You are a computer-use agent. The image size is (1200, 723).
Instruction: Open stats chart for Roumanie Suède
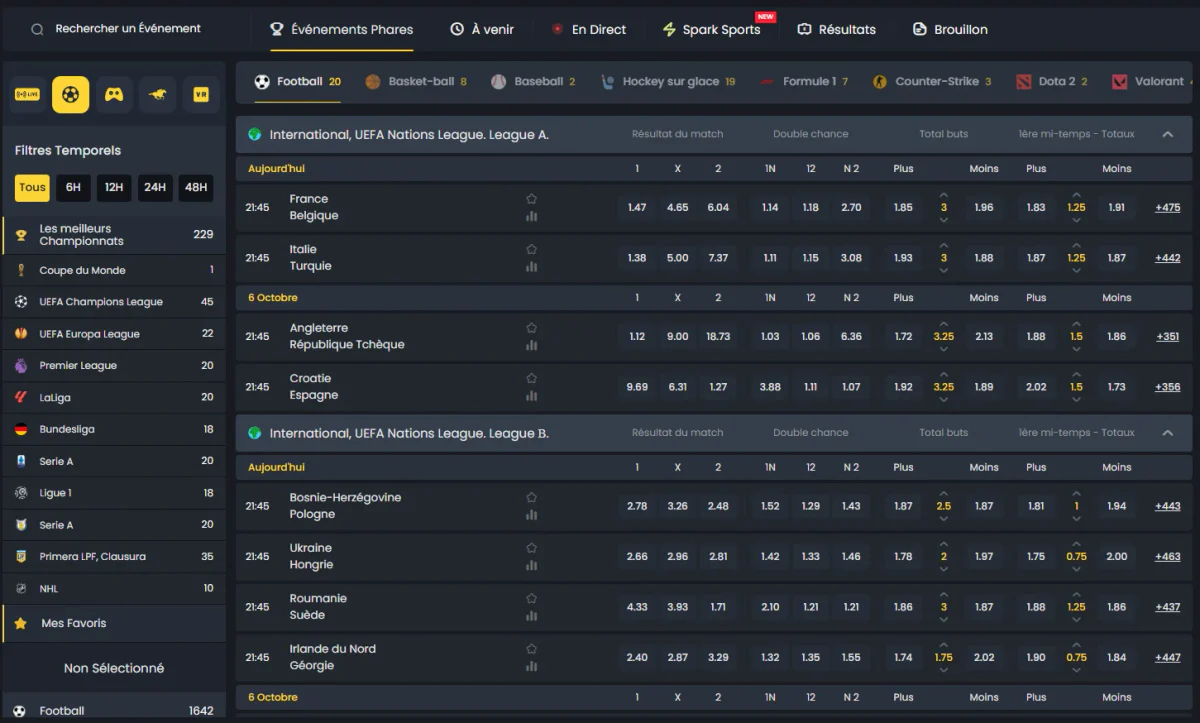coord(532,616)
